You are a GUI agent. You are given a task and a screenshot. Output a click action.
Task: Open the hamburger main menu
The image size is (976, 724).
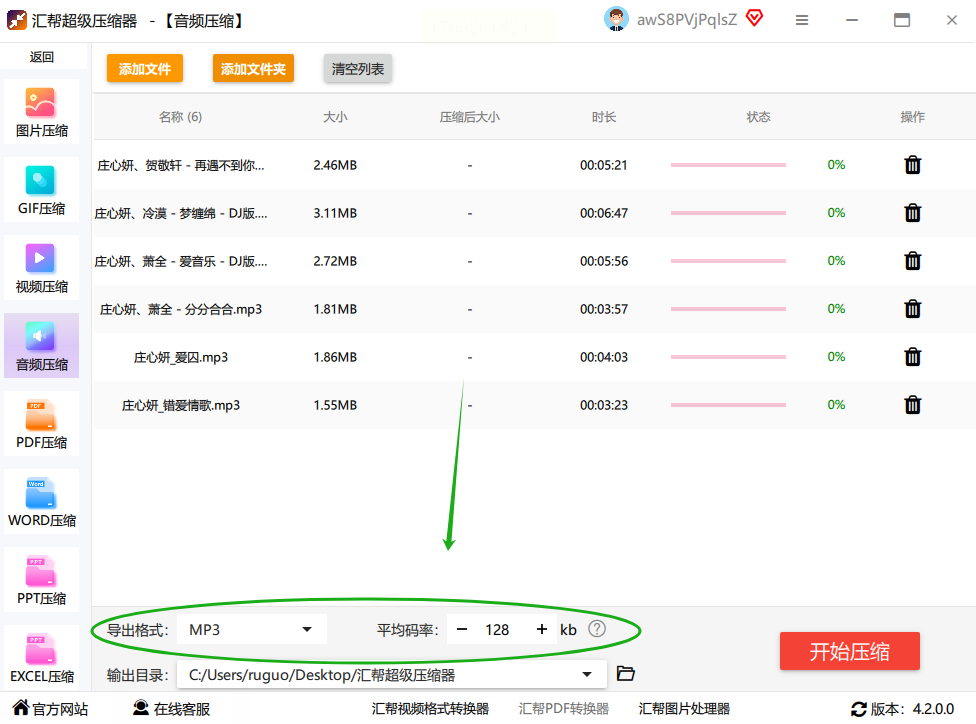(x=802, y=20)
